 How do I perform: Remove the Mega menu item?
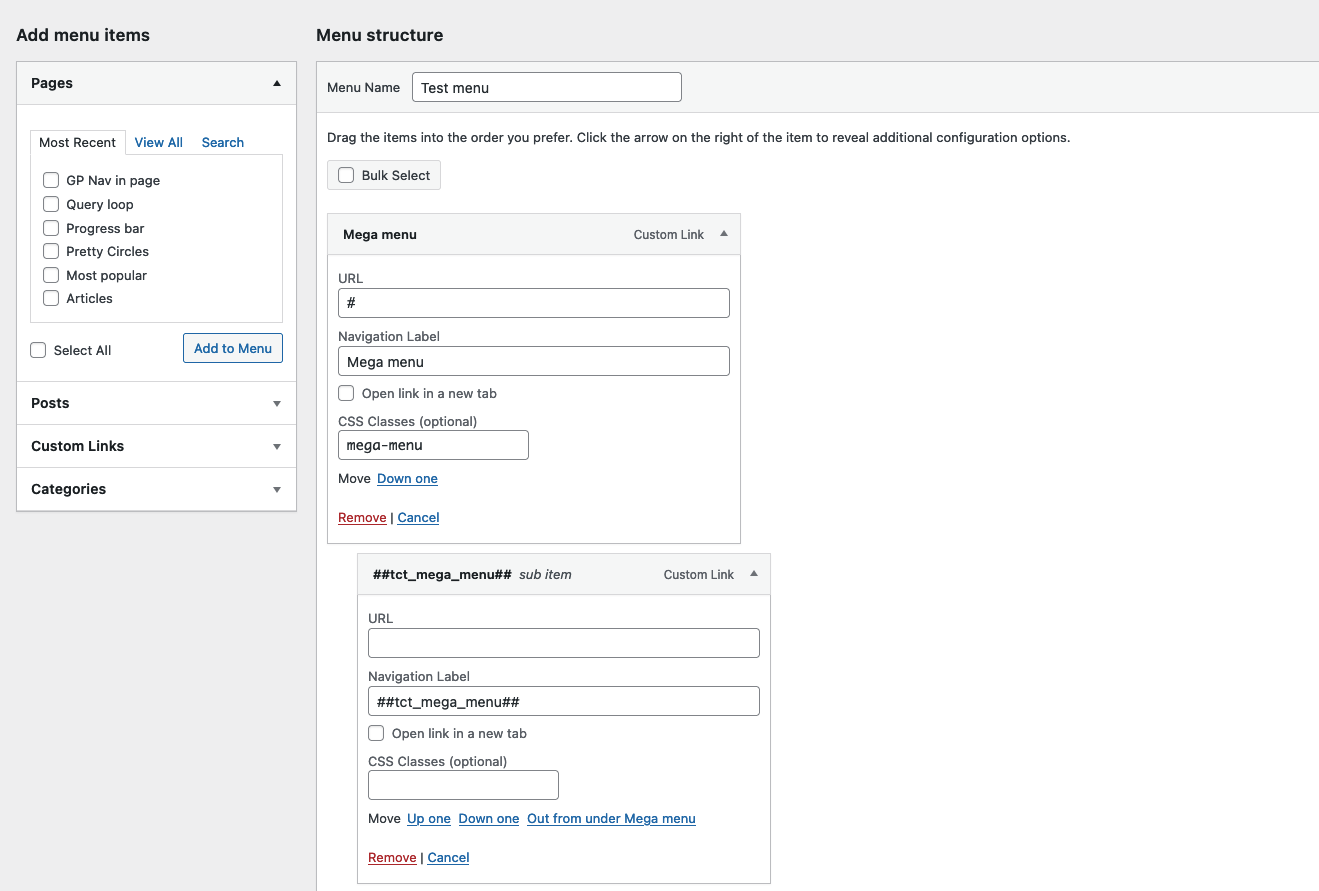click(362, 517)
